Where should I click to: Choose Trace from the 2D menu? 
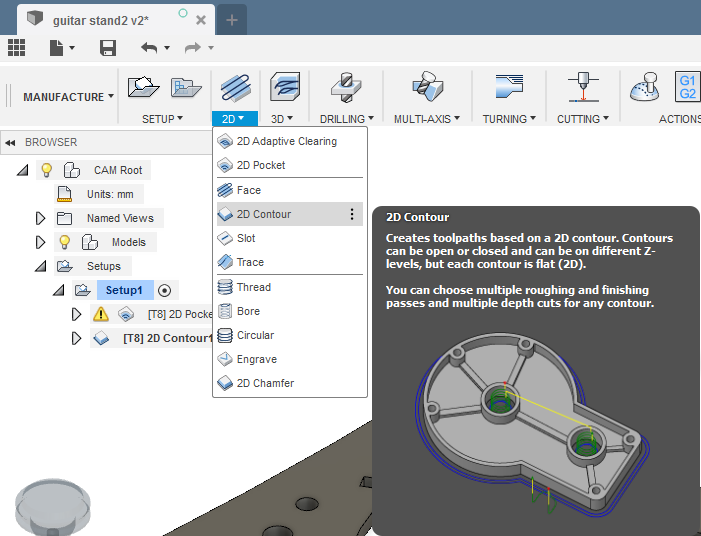[290, 262]
